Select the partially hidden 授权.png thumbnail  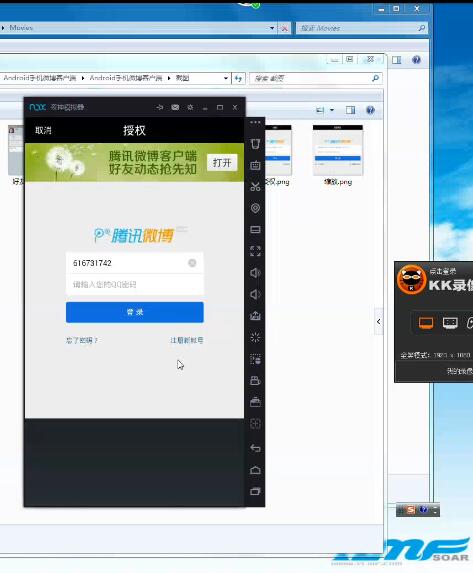tap(278, 150)
